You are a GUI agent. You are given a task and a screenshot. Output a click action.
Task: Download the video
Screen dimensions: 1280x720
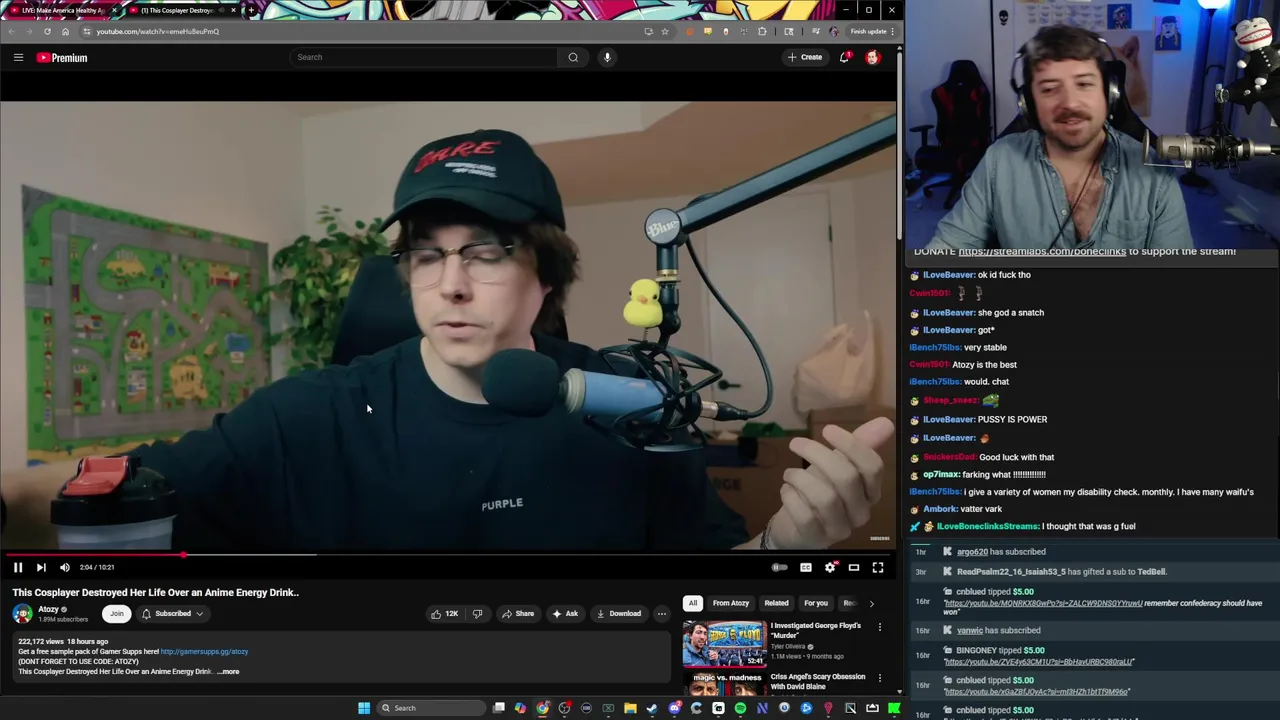pyautogui.click(x=619, y=614)
